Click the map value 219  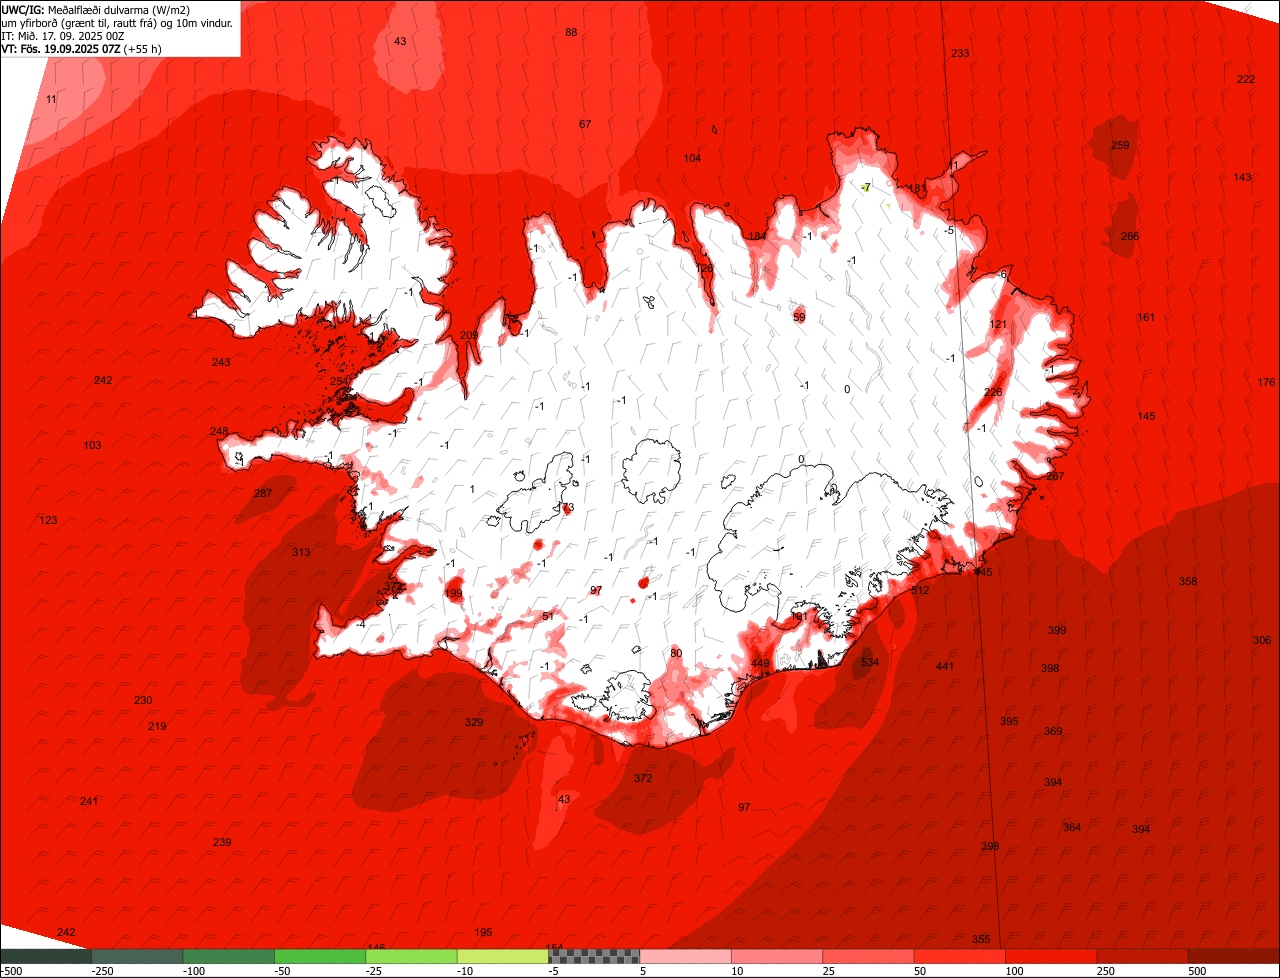[x=157, y=726]
